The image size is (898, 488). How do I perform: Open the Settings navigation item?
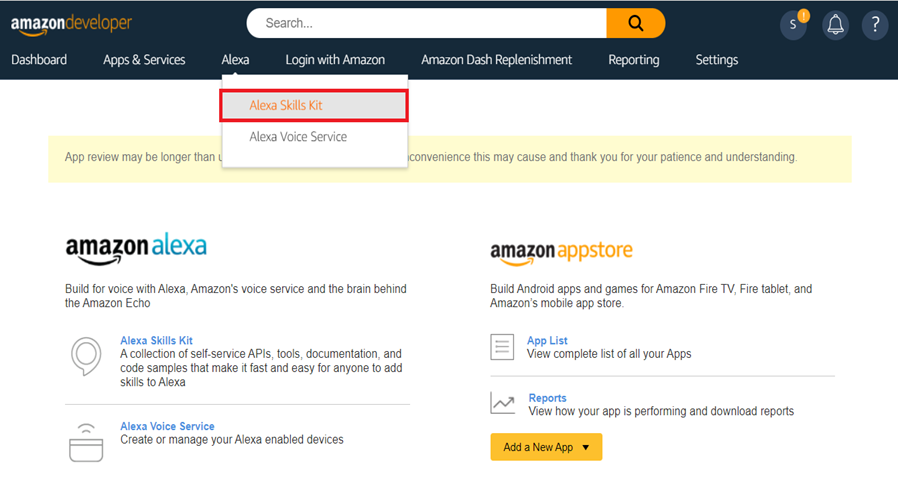coord(716,60)
